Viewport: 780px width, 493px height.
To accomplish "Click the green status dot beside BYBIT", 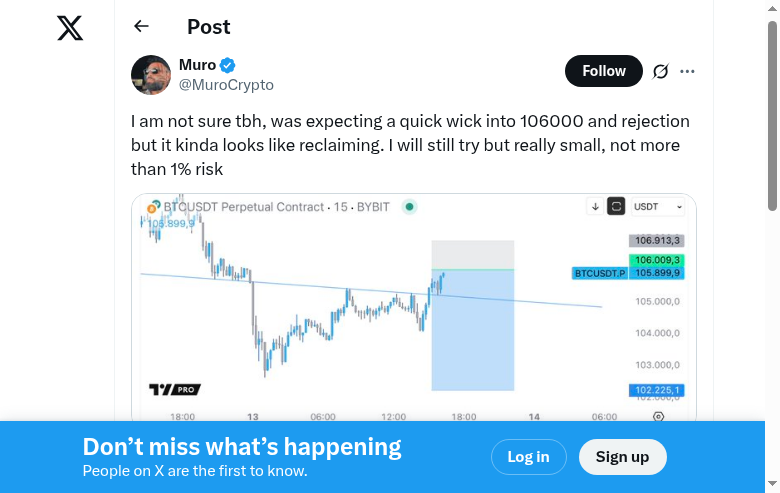I will pos(409,207).
